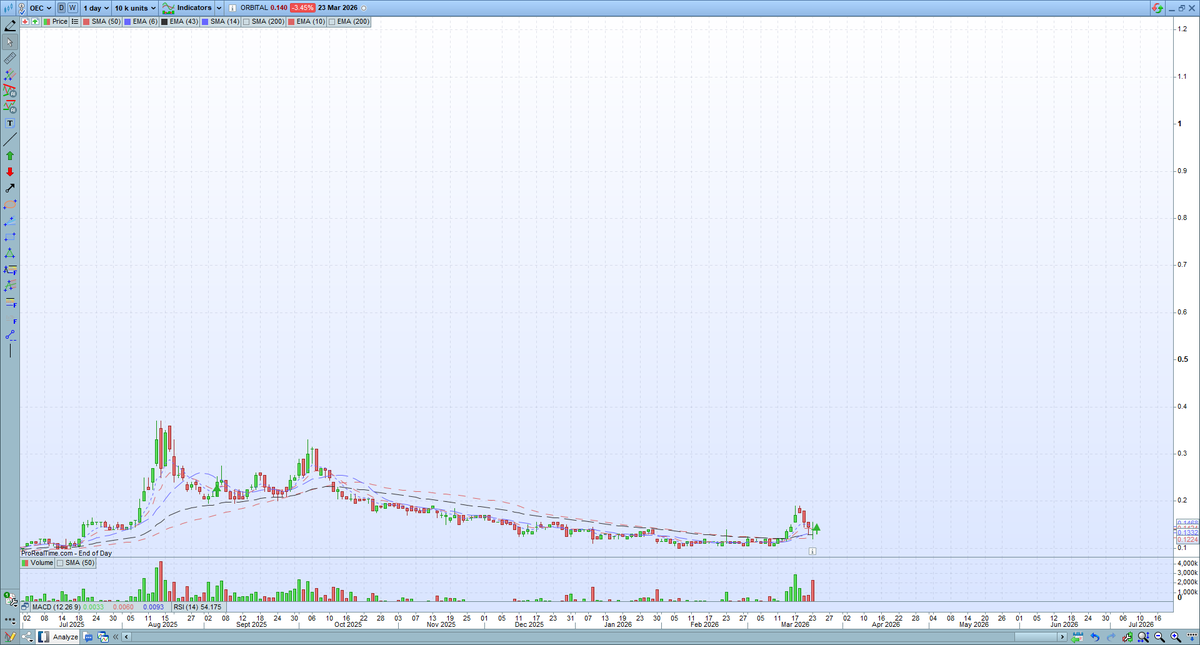Click the redo arrow in bottom-right

(1111, 636)
